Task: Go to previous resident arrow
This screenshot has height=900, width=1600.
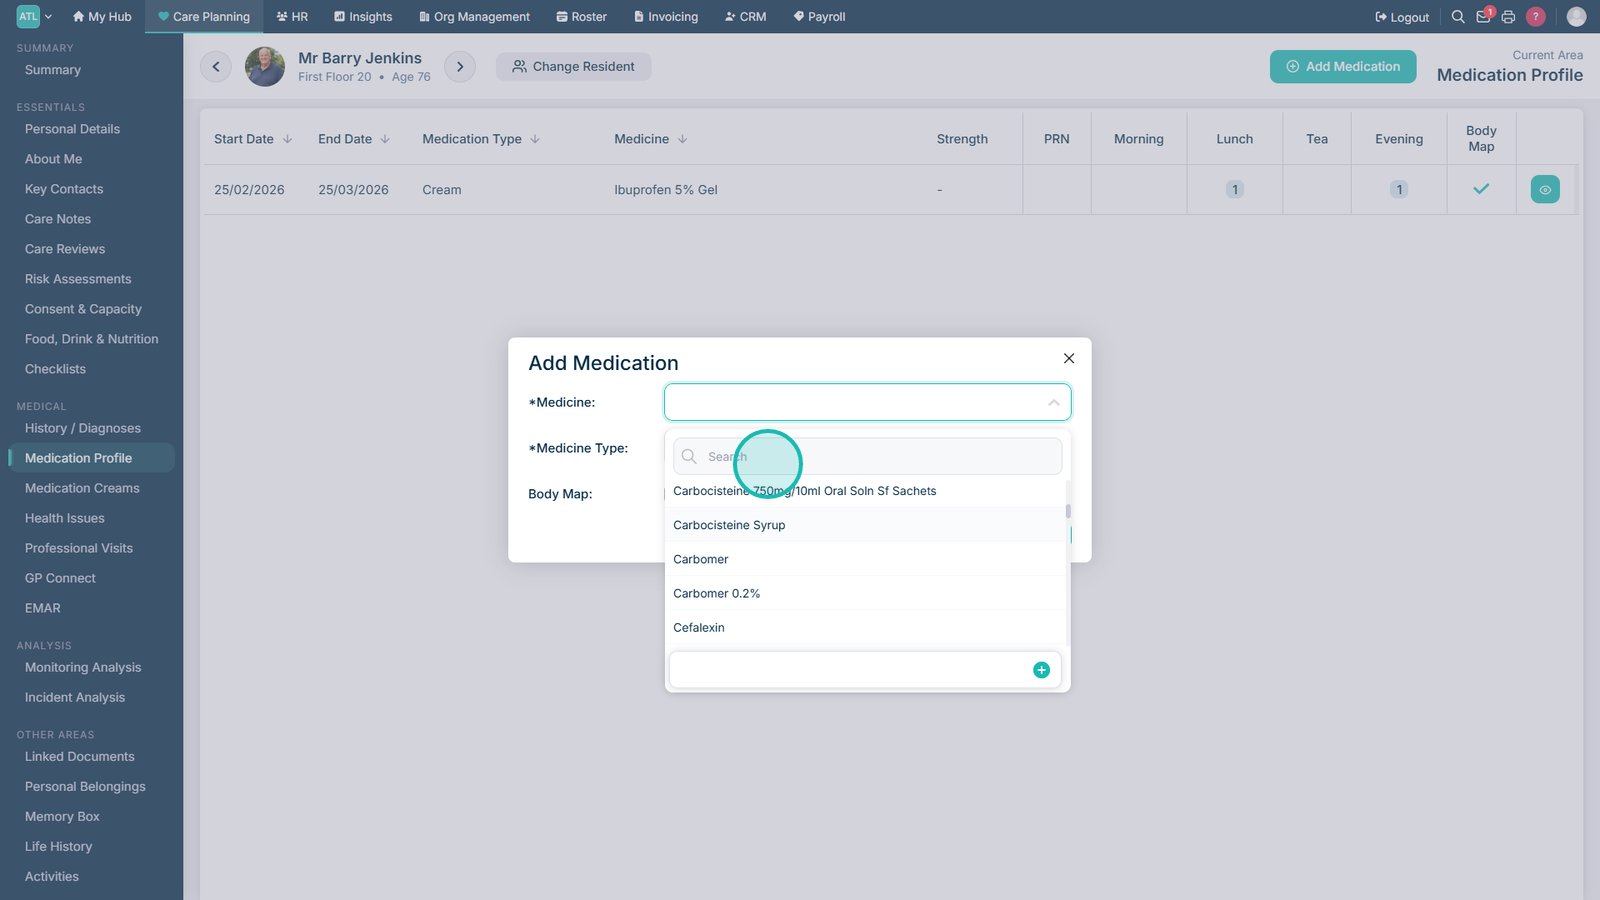Action: (x=216, y=67)
